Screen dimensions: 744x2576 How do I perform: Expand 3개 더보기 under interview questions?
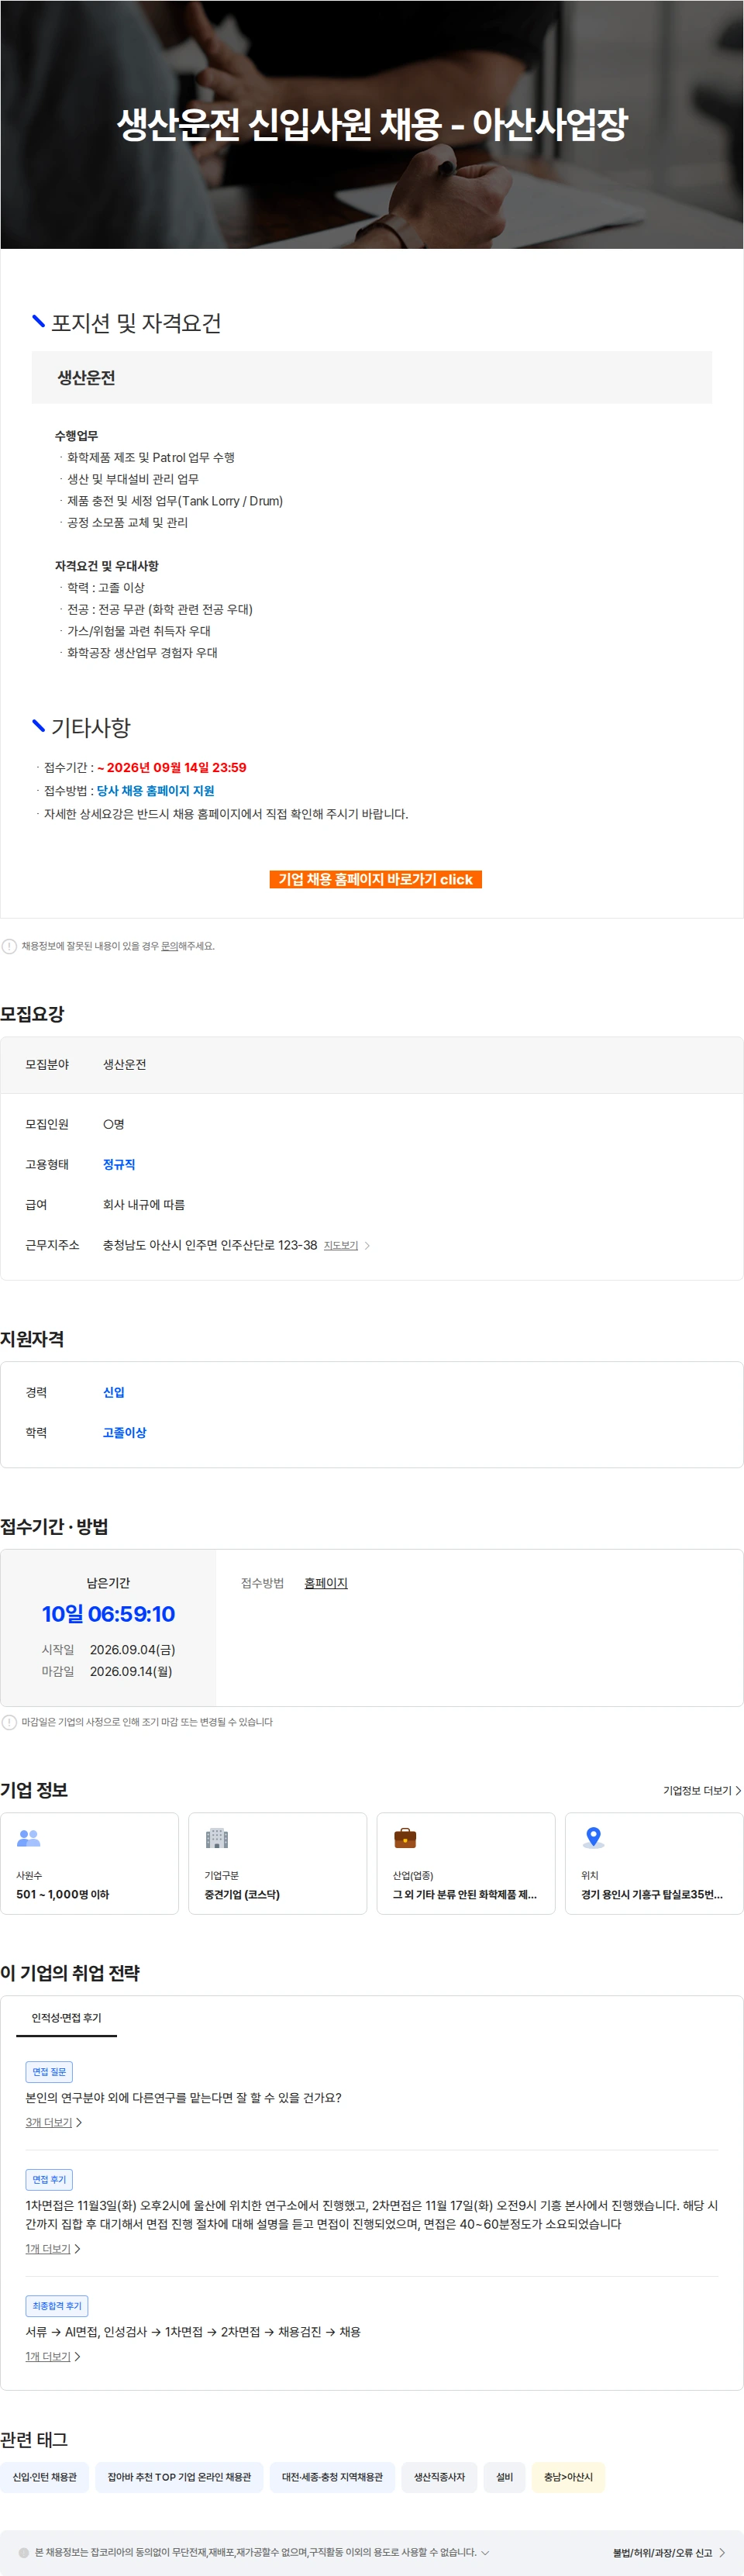54,2122
